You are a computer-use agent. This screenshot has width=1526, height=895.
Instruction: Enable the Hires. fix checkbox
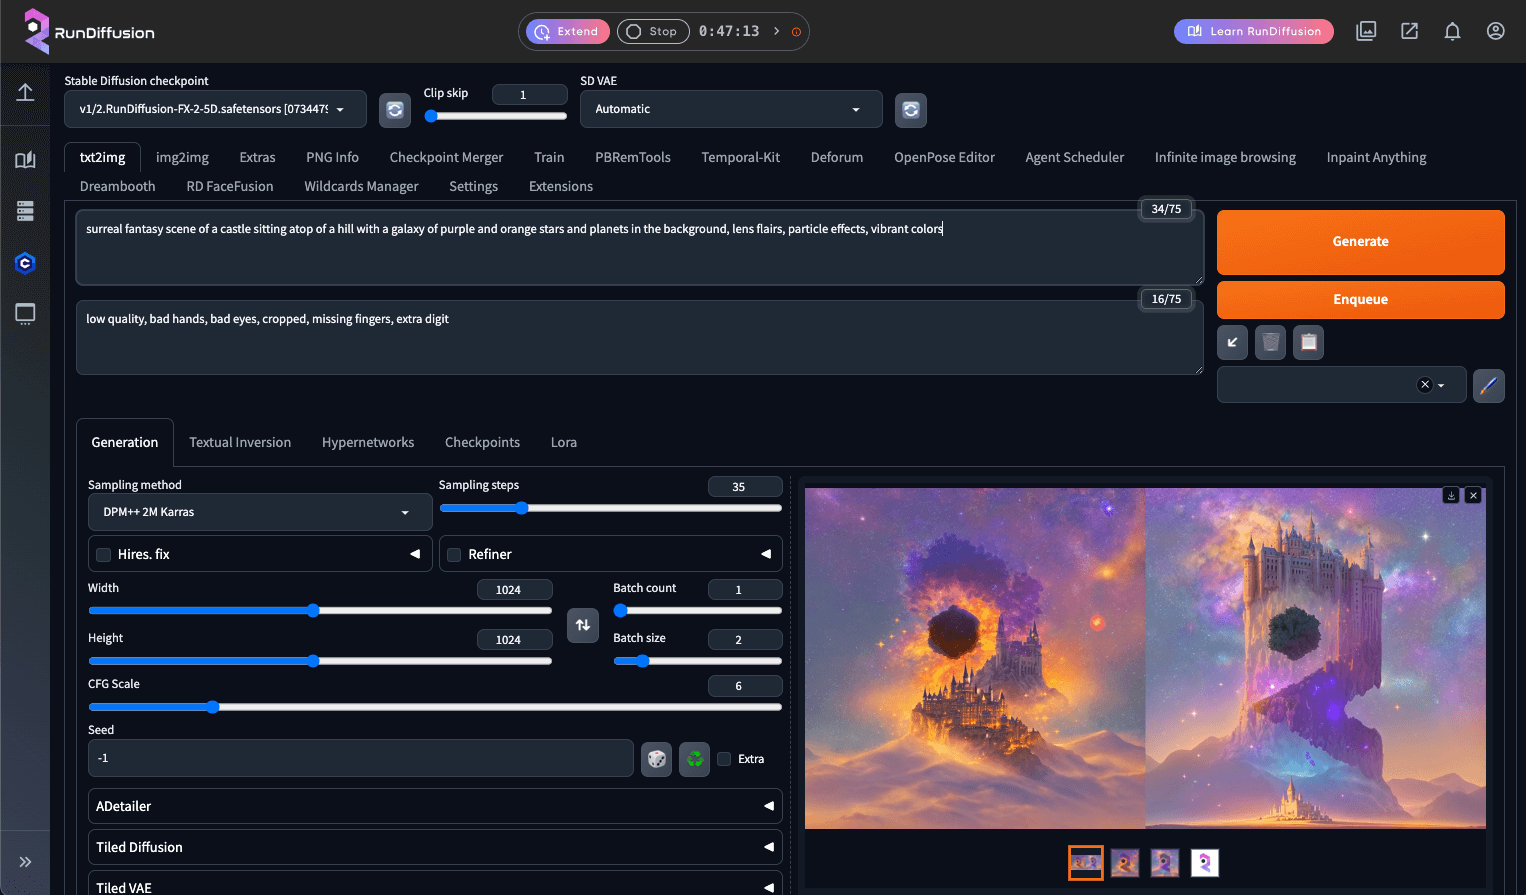pyautogui.click(x=103, y=555)
